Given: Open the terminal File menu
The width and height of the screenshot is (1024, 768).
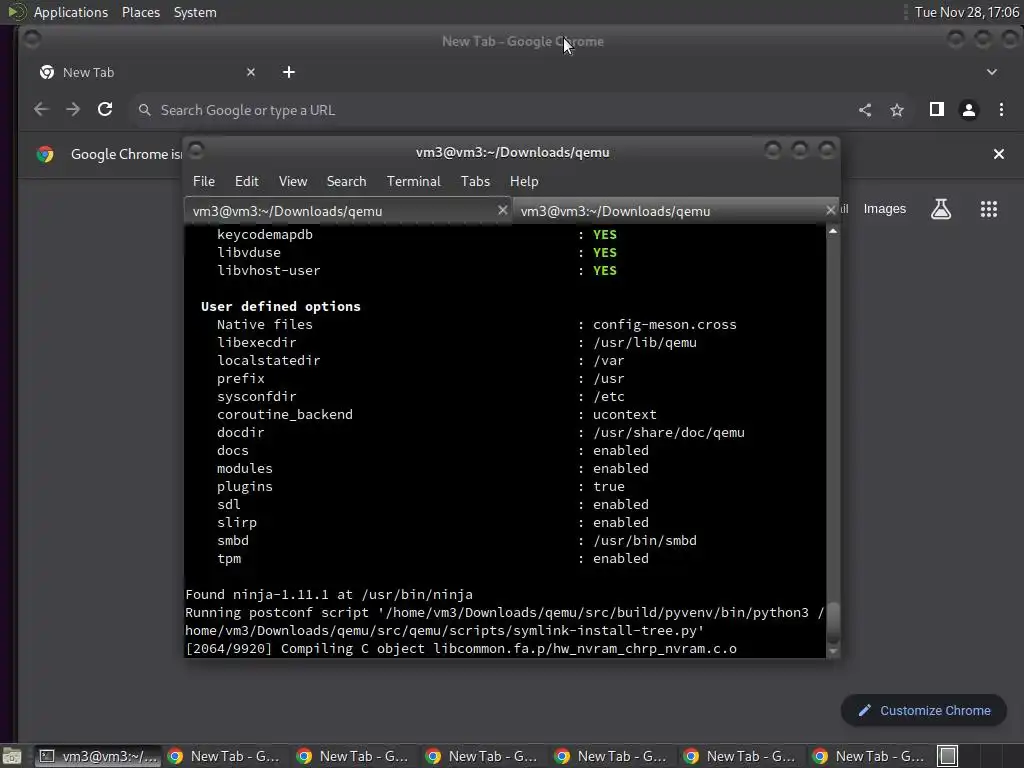Looking at the screenshot, I should [204, 182].
